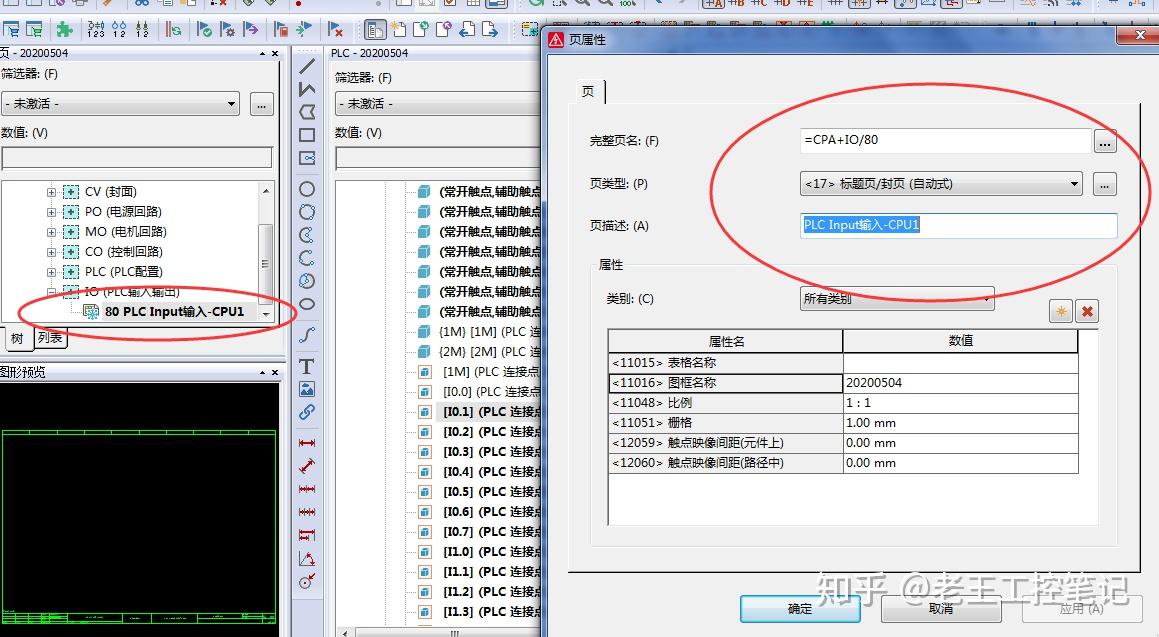Image resolution: width=1159 pixels, height=637 pixels.
Task: Select the Line drawing tool
Action: 307,67
